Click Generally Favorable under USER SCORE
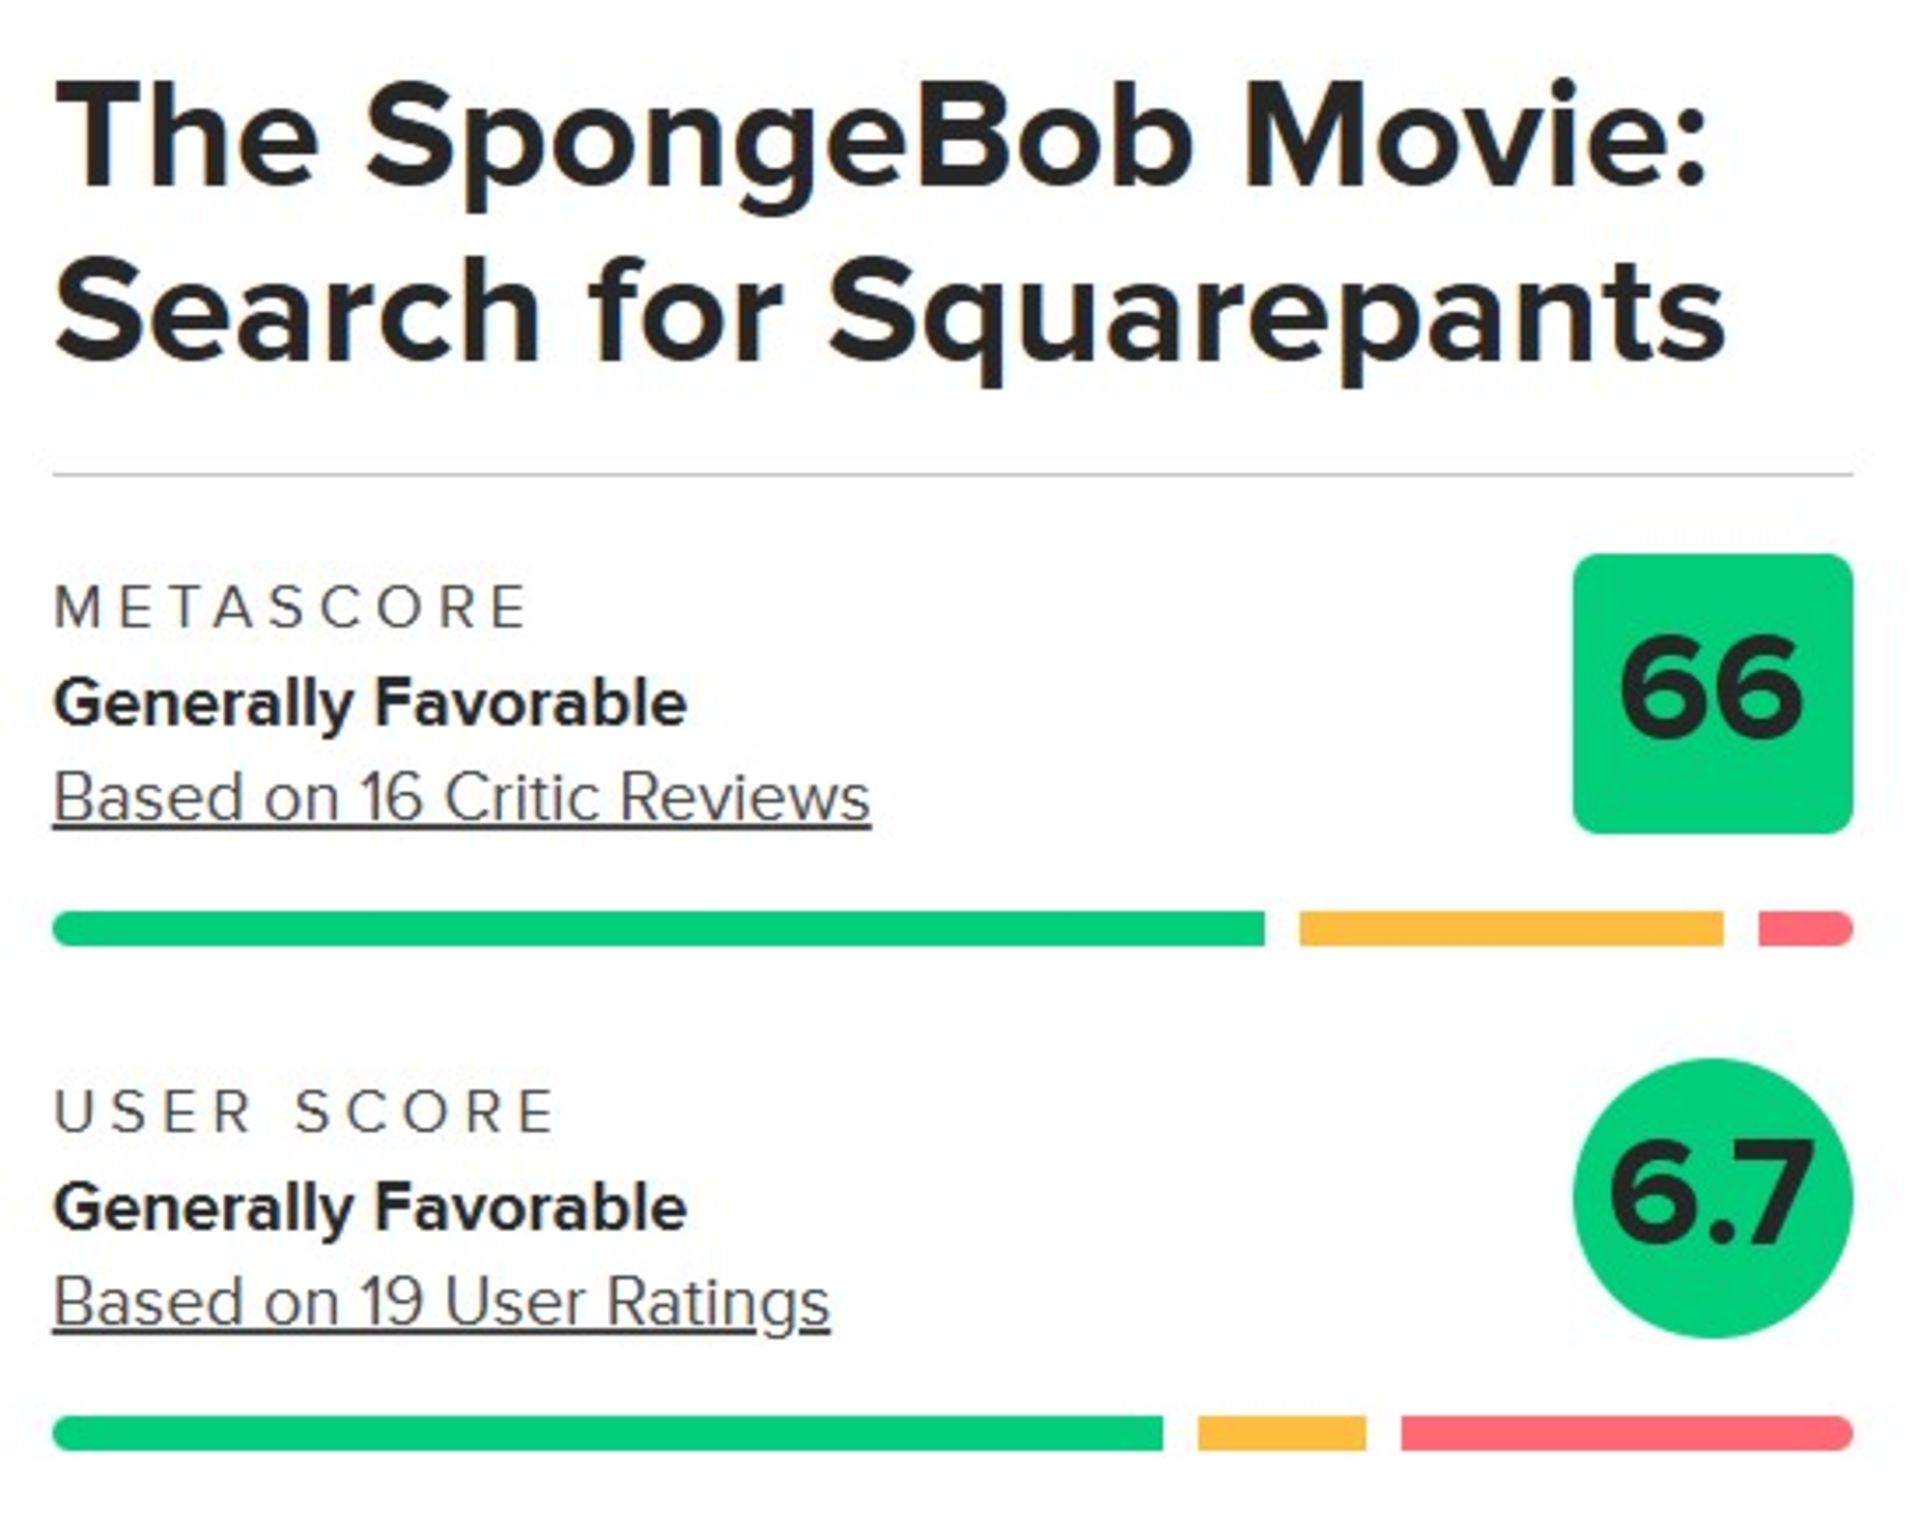The image size is (1920, 1528). 370,1210
